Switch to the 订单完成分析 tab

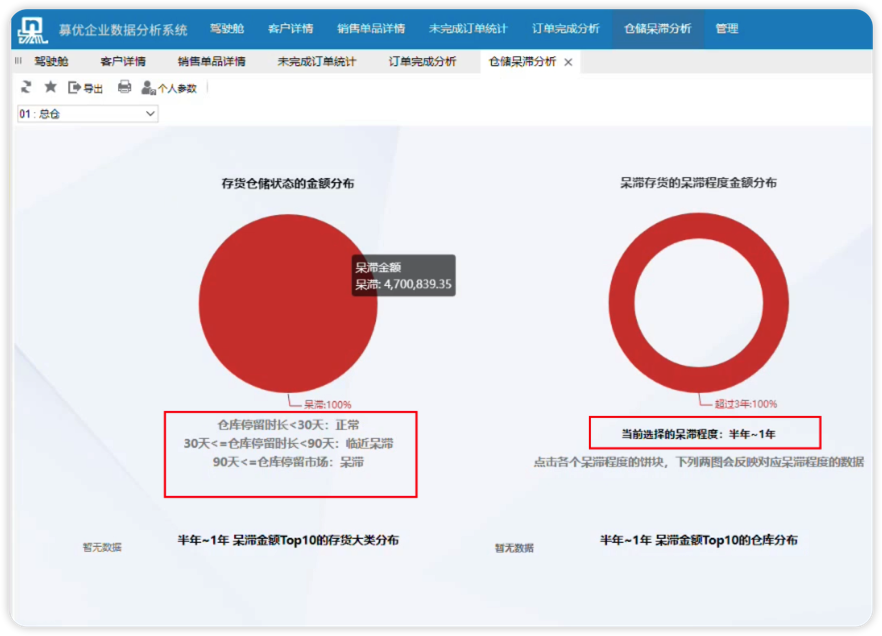tap(423, 62)
